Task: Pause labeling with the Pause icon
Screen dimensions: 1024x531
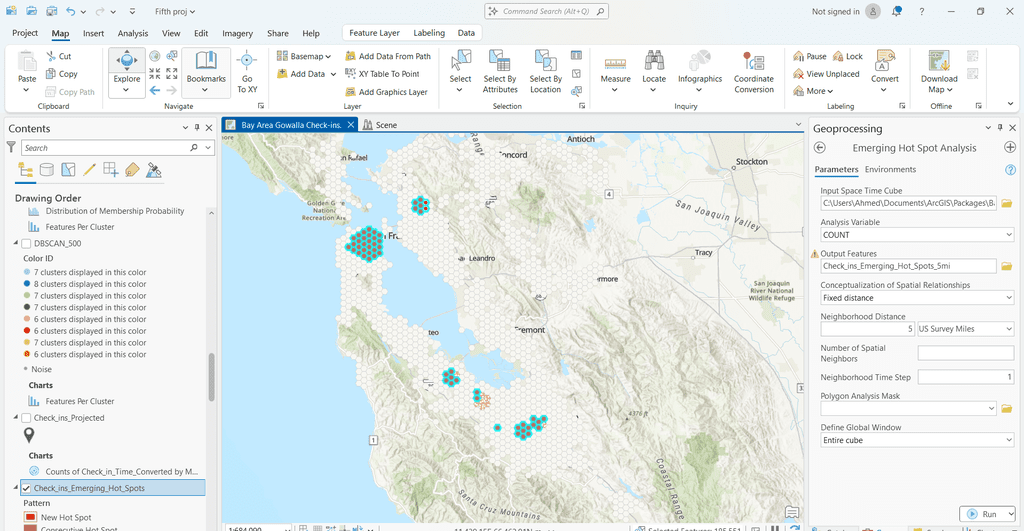Action: [799, 56]
